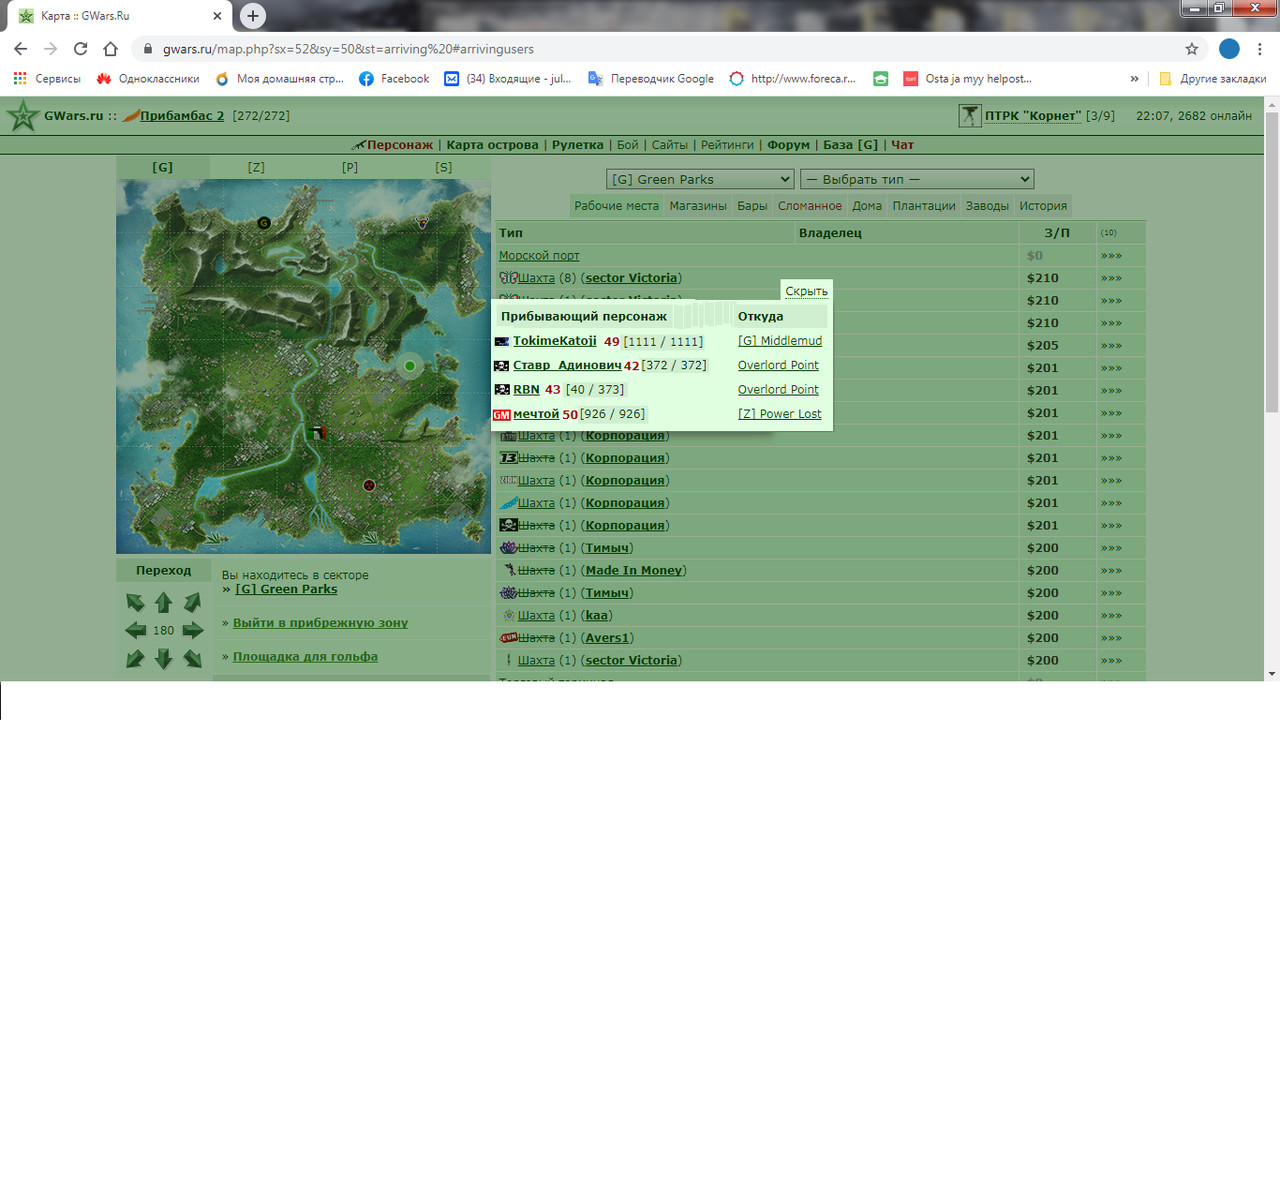Open the [Z] Power Lost sector link
The image size is (1280, 1194).
(x=780, y=414)
